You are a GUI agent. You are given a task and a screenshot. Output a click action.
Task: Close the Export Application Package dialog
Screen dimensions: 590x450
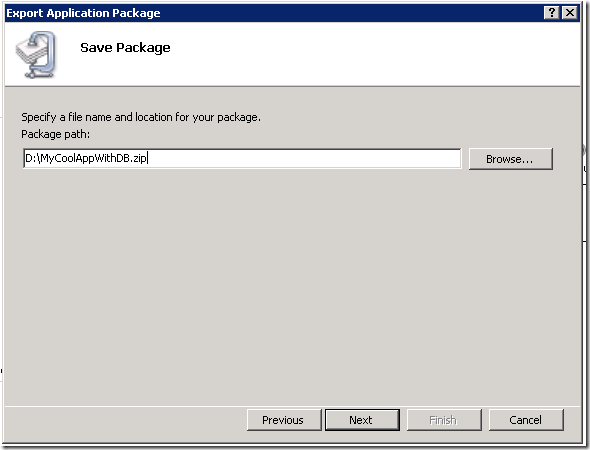[x=570, y=13]
